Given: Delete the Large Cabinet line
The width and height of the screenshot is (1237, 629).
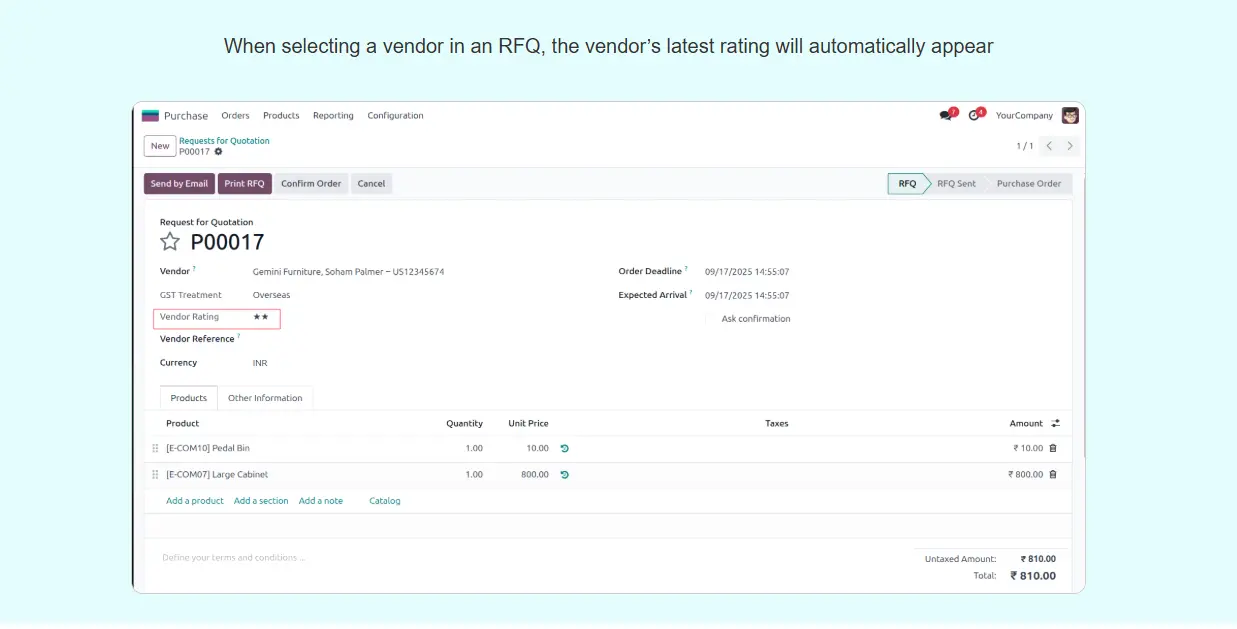Looking at the screenshot, I should pos(1053,475).
